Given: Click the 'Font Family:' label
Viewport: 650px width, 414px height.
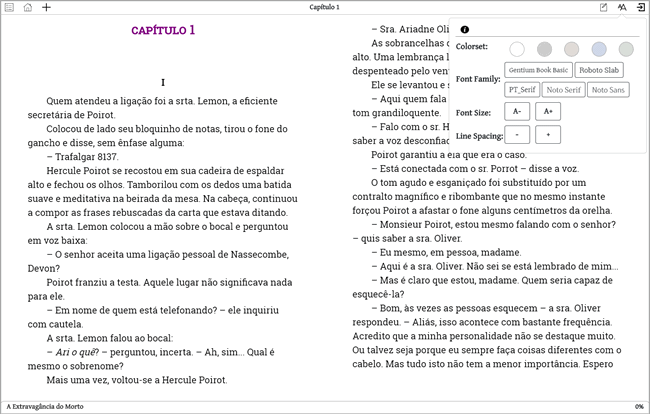Looking at the screenshot, I should pos(478,79).
